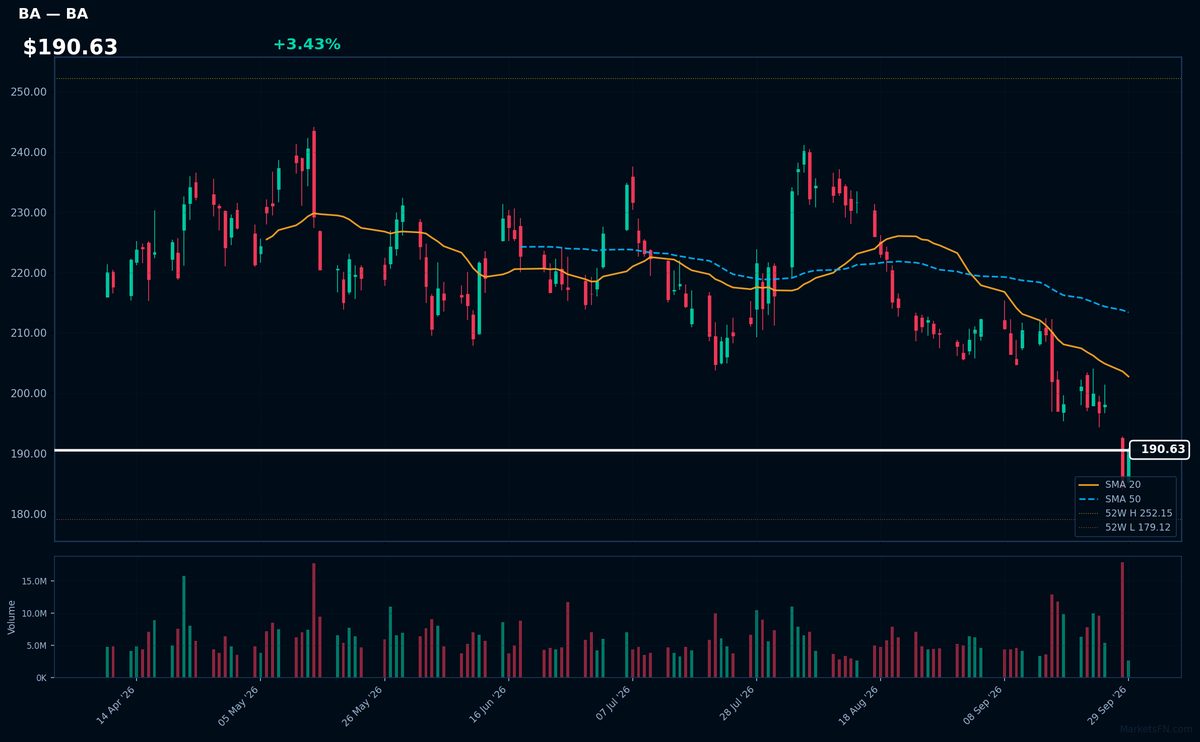Click the 29 Sep '26 date label
This screenshot has height=742, width=1200.
point(1106,706)
